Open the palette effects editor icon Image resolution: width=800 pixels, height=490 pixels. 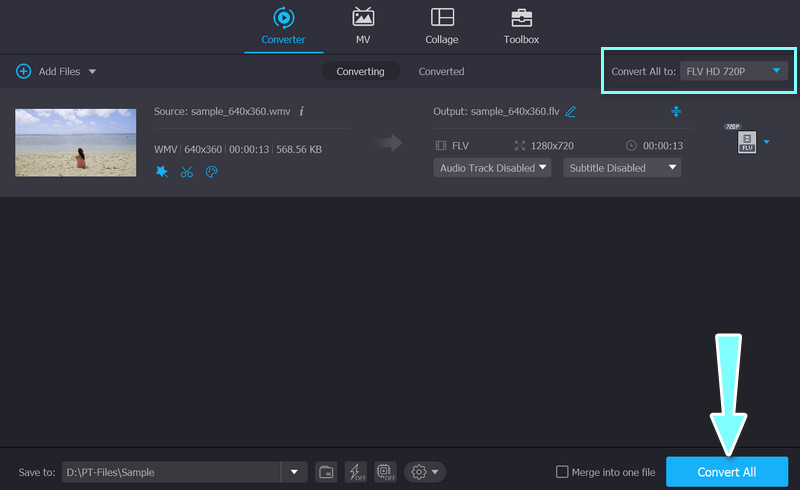pos(211,172)
